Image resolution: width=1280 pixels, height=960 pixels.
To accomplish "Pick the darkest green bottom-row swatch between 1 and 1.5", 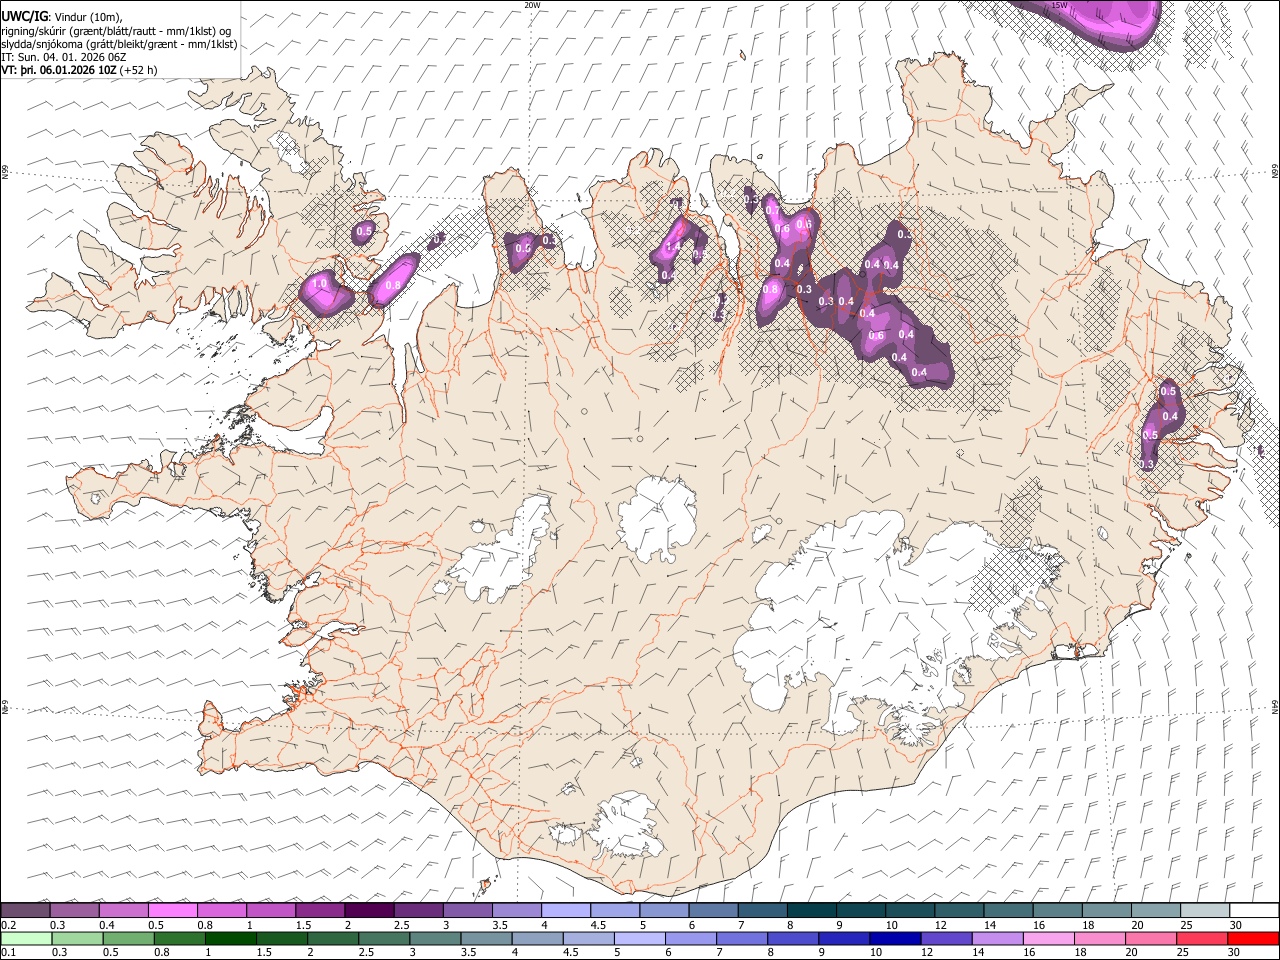I will point(230,939).
